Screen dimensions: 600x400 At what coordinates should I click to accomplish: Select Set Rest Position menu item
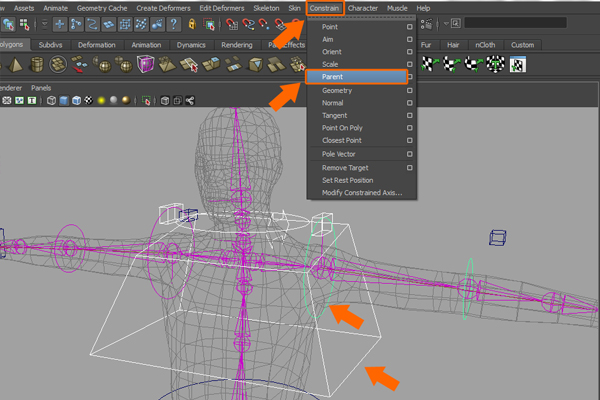[347, 180]
